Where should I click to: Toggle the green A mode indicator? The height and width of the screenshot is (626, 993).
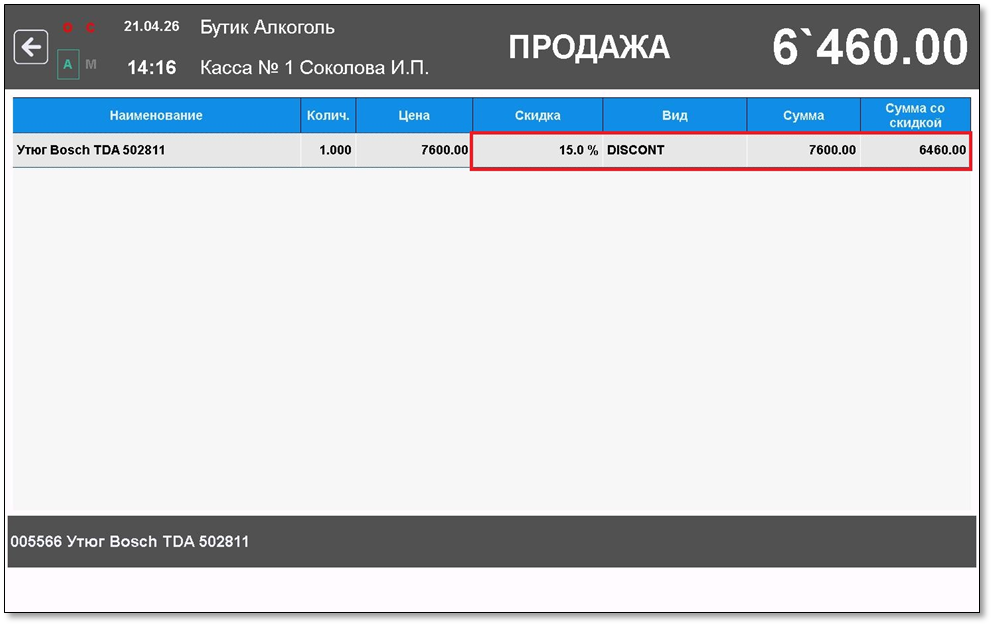[68, 65]
